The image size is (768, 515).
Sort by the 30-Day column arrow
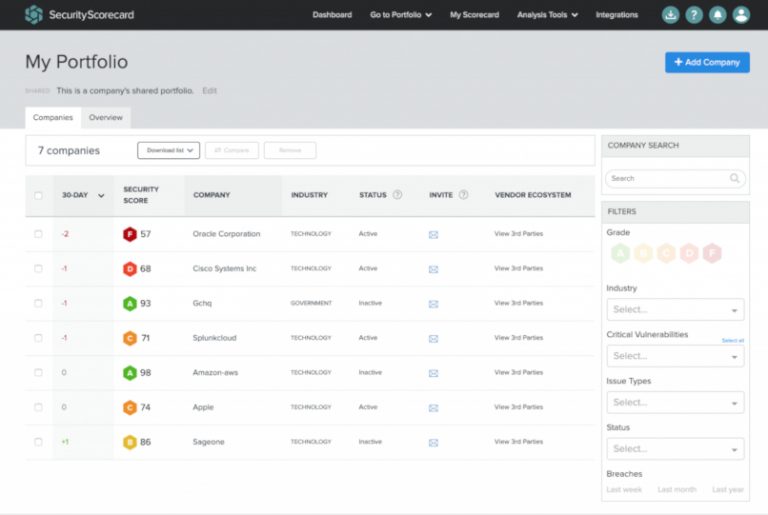pos(101,196)
